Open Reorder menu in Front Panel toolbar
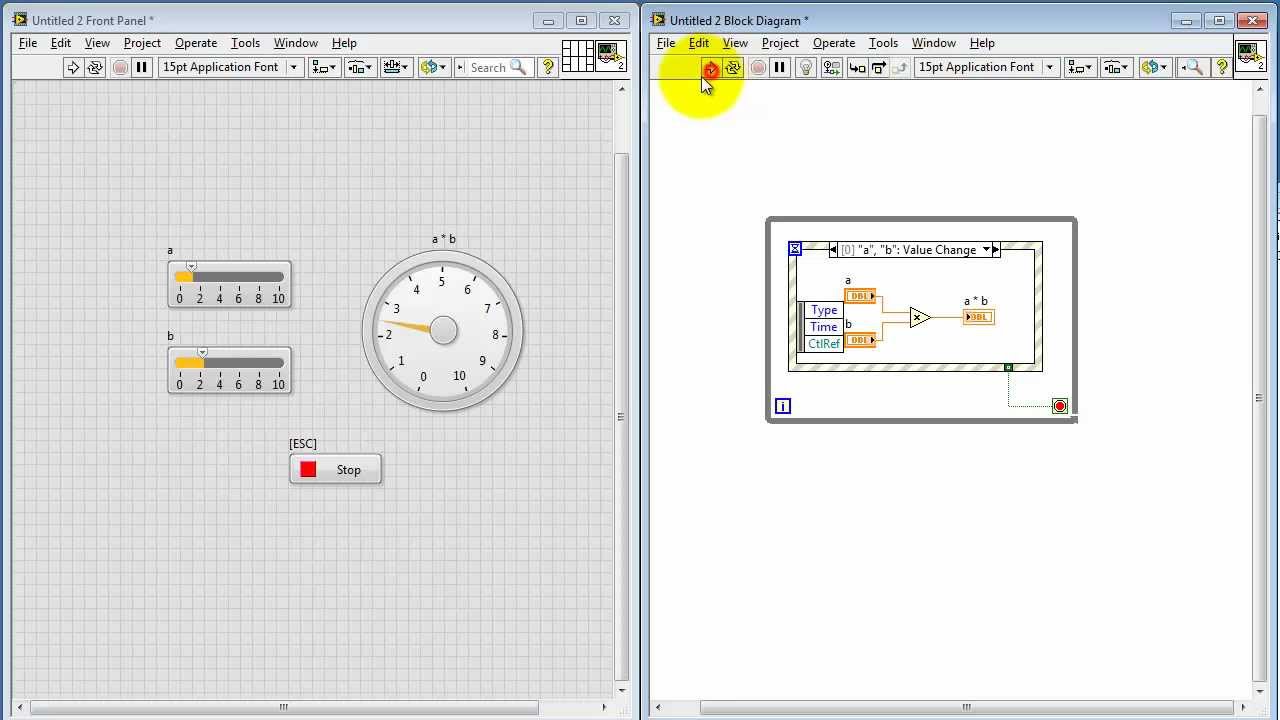This screenshot has height=720, width=1280. click(433, 67)
